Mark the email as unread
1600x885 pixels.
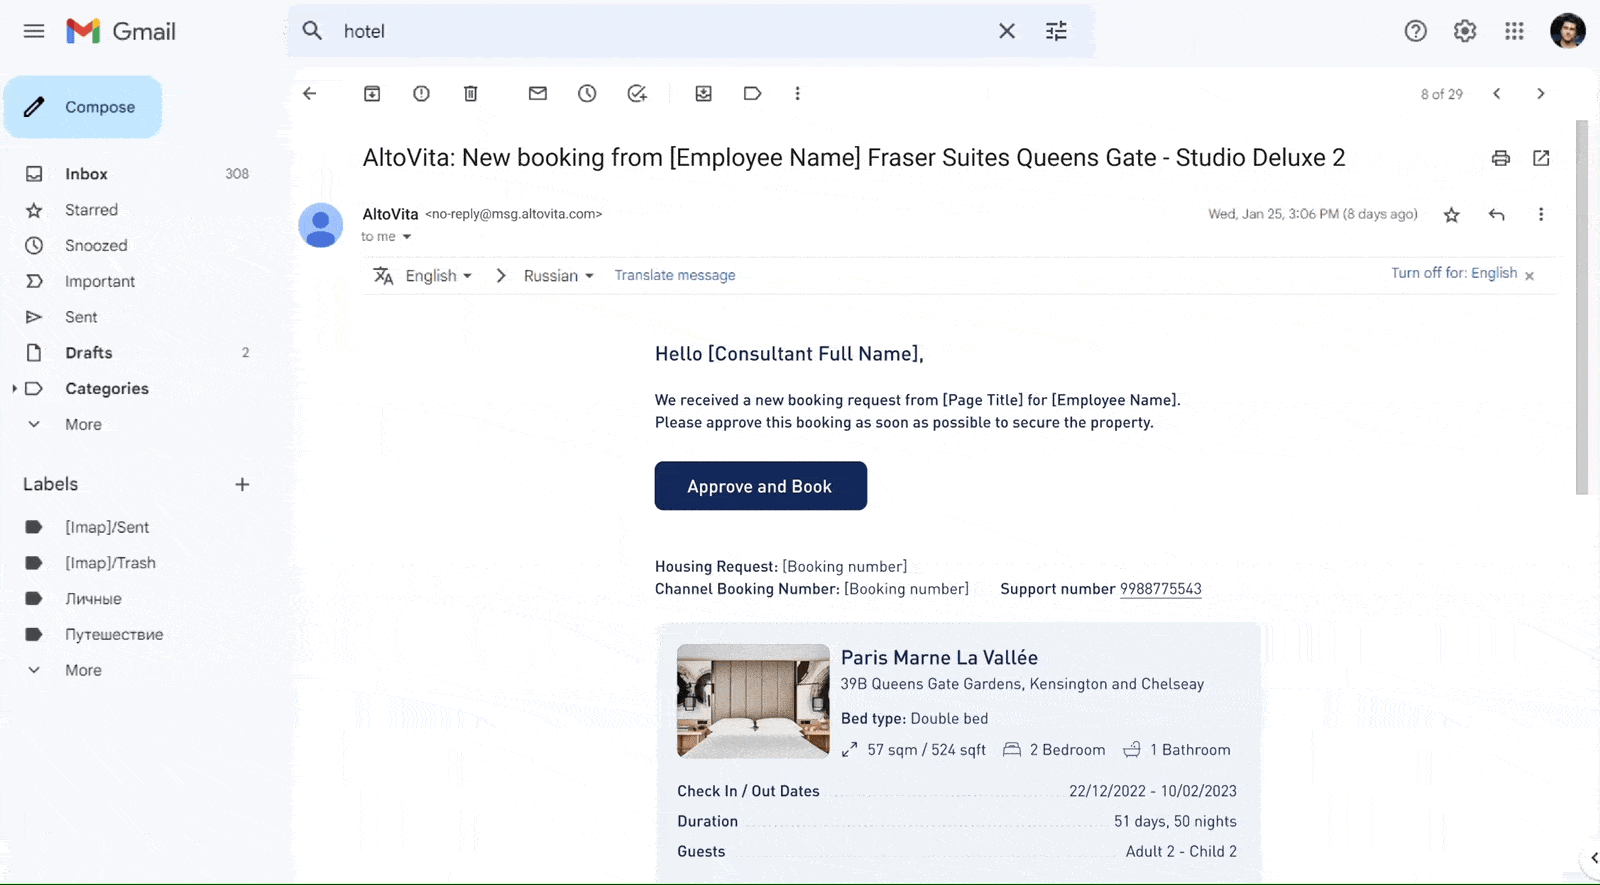tap(538, 93)
